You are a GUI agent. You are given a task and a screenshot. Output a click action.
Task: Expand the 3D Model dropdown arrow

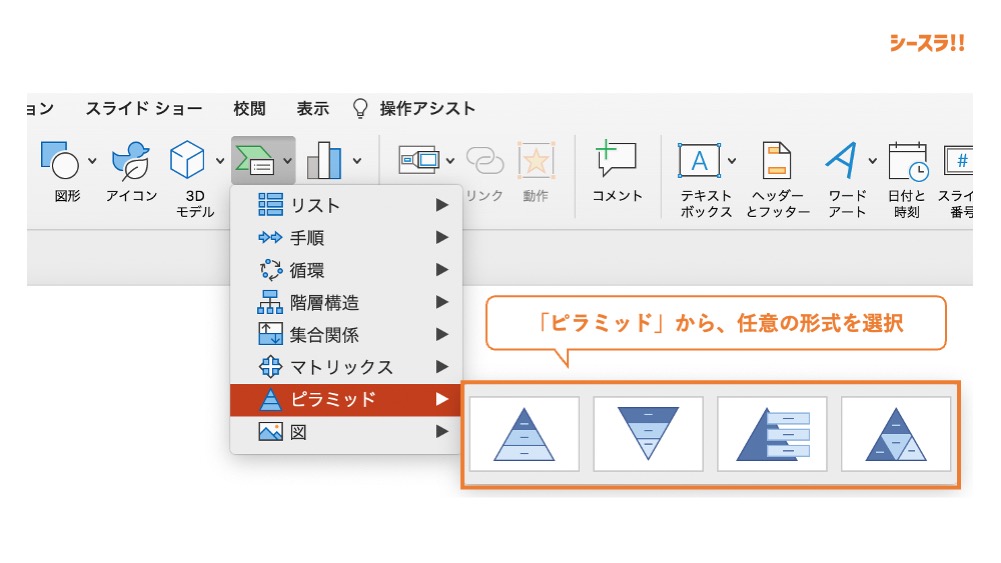[220, 160]
